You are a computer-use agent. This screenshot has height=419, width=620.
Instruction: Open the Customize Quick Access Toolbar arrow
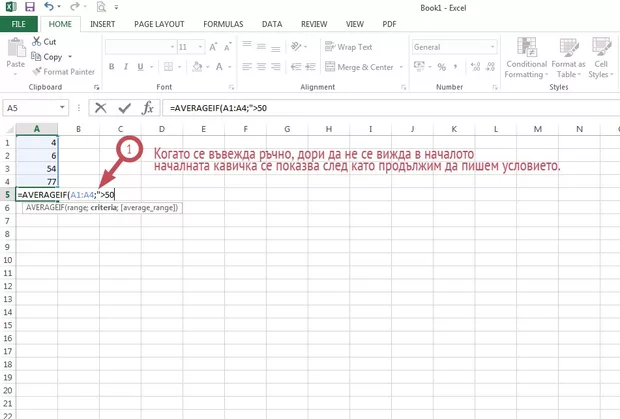click(x=116, y=7)
